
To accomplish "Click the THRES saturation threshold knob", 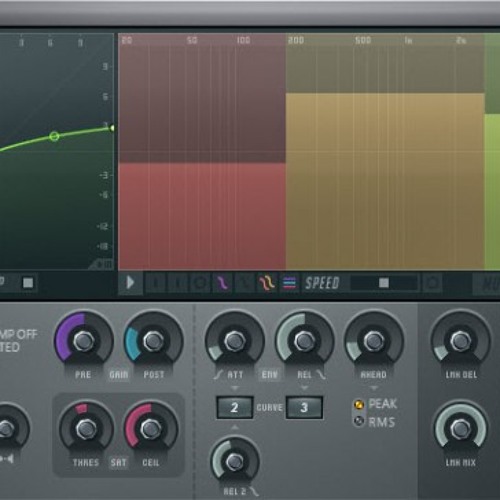I will tap(86, 429).
